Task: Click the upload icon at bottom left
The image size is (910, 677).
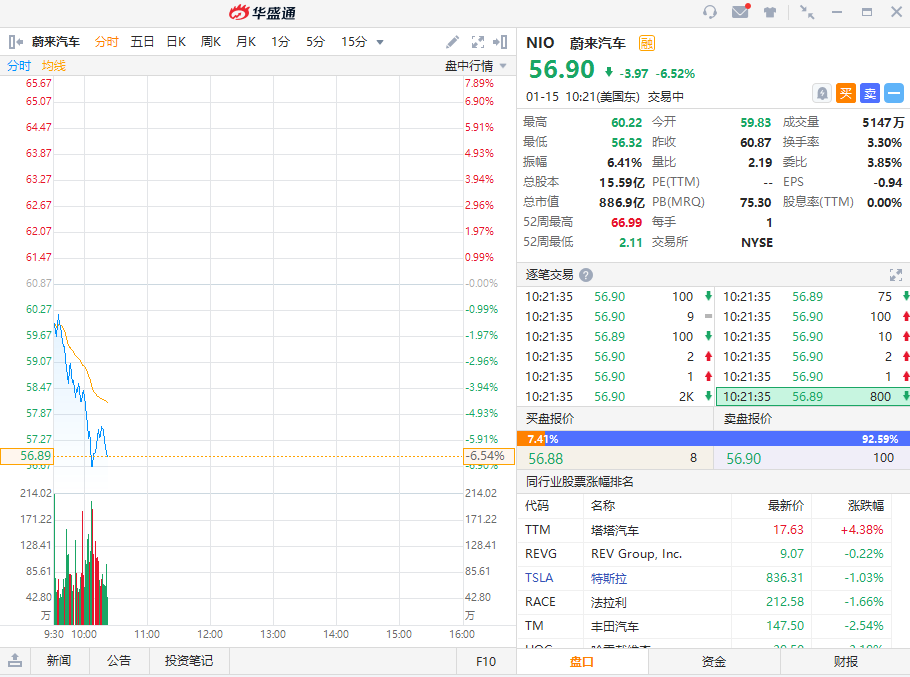Action: [15, 661]
